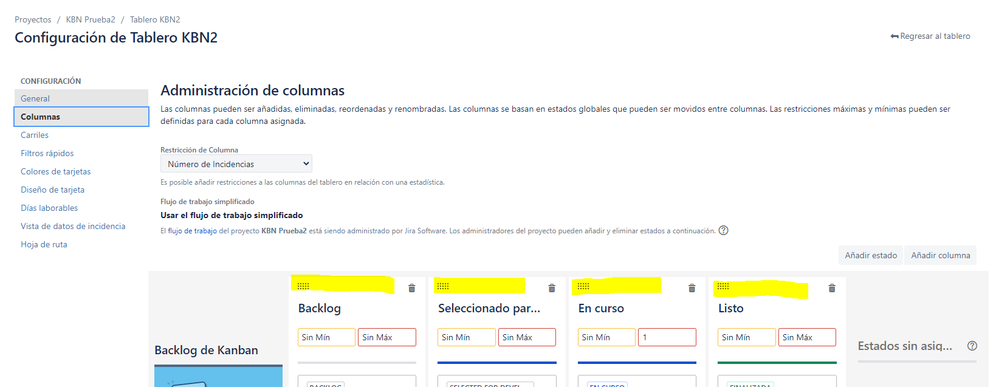This screenshot has width=999, height=387.
Task: Click En curso max field showing 1
Action: tap(667, 337)
